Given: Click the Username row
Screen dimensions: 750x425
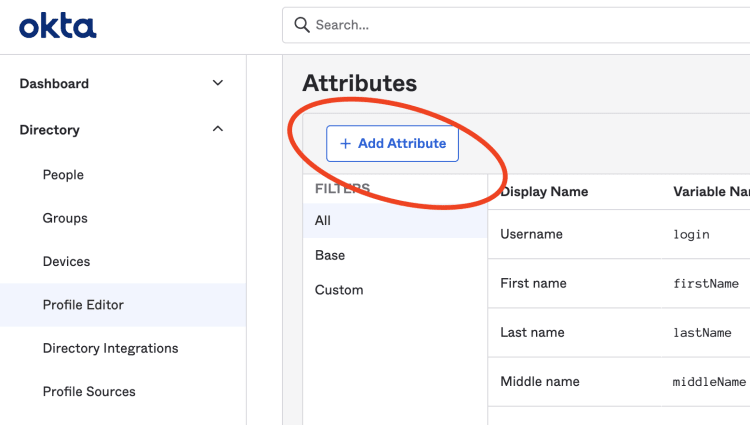Looking at the screenshot, I should coord(619,234).
